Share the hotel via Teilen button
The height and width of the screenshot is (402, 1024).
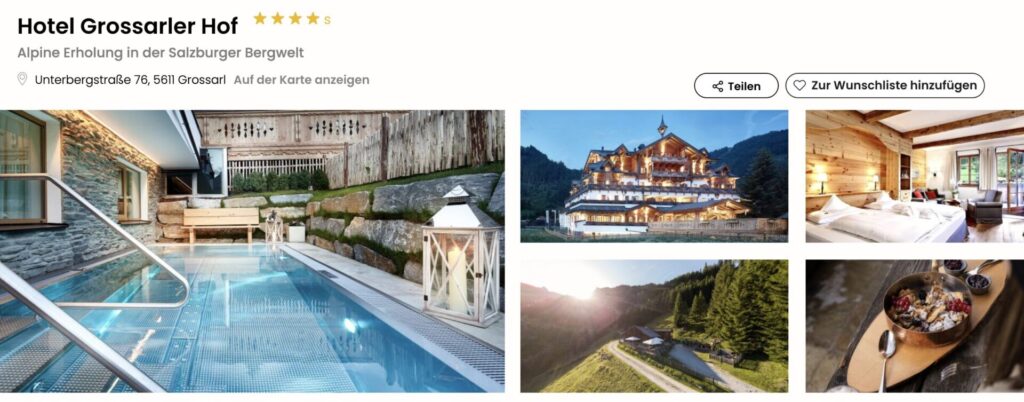736,85
